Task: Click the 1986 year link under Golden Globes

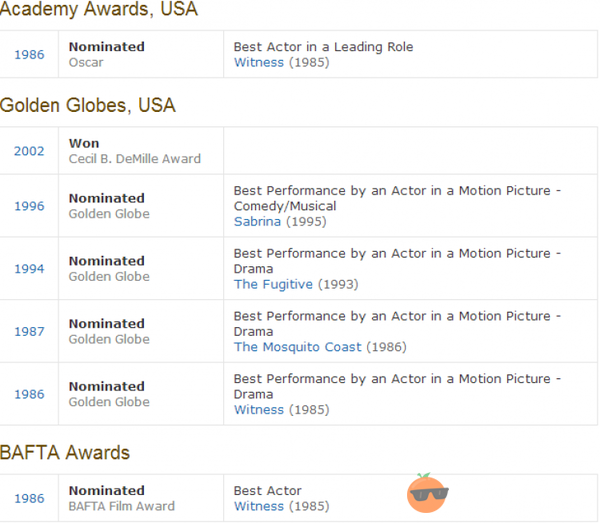Action: pos(29,394)
